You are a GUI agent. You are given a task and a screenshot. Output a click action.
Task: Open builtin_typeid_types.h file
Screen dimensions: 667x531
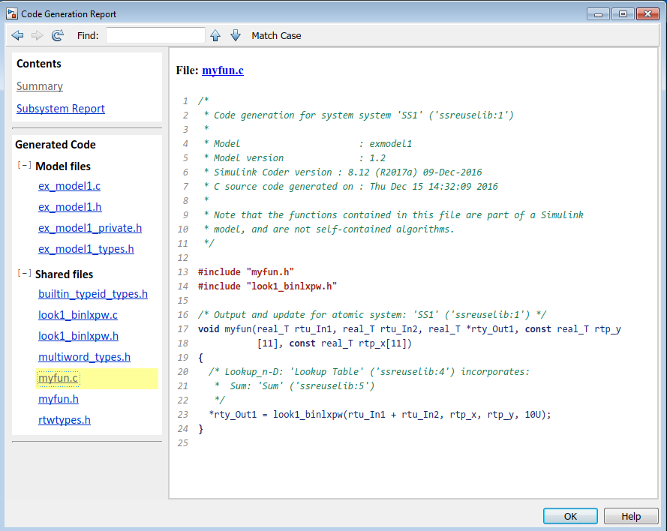pyautogui.click(x=93, y=294)
